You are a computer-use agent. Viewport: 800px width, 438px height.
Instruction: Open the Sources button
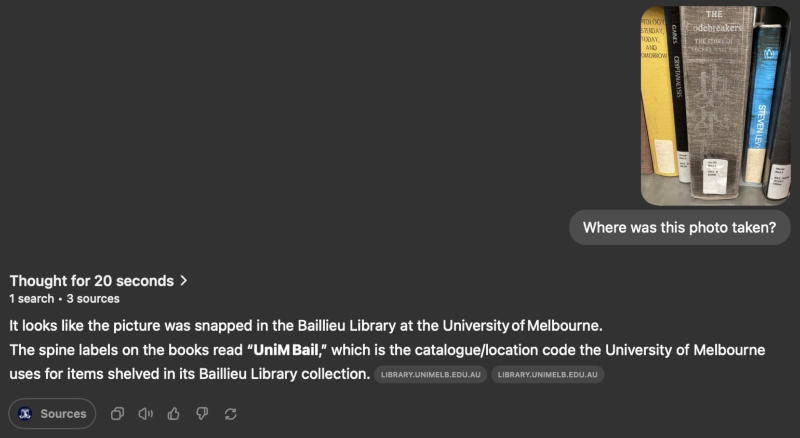click(52, 413)
